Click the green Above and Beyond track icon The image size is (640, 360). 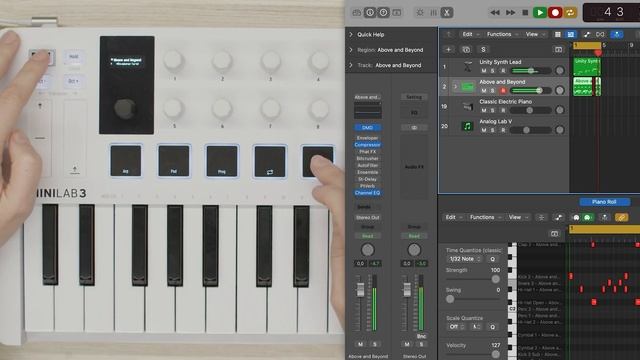[467, 87]
